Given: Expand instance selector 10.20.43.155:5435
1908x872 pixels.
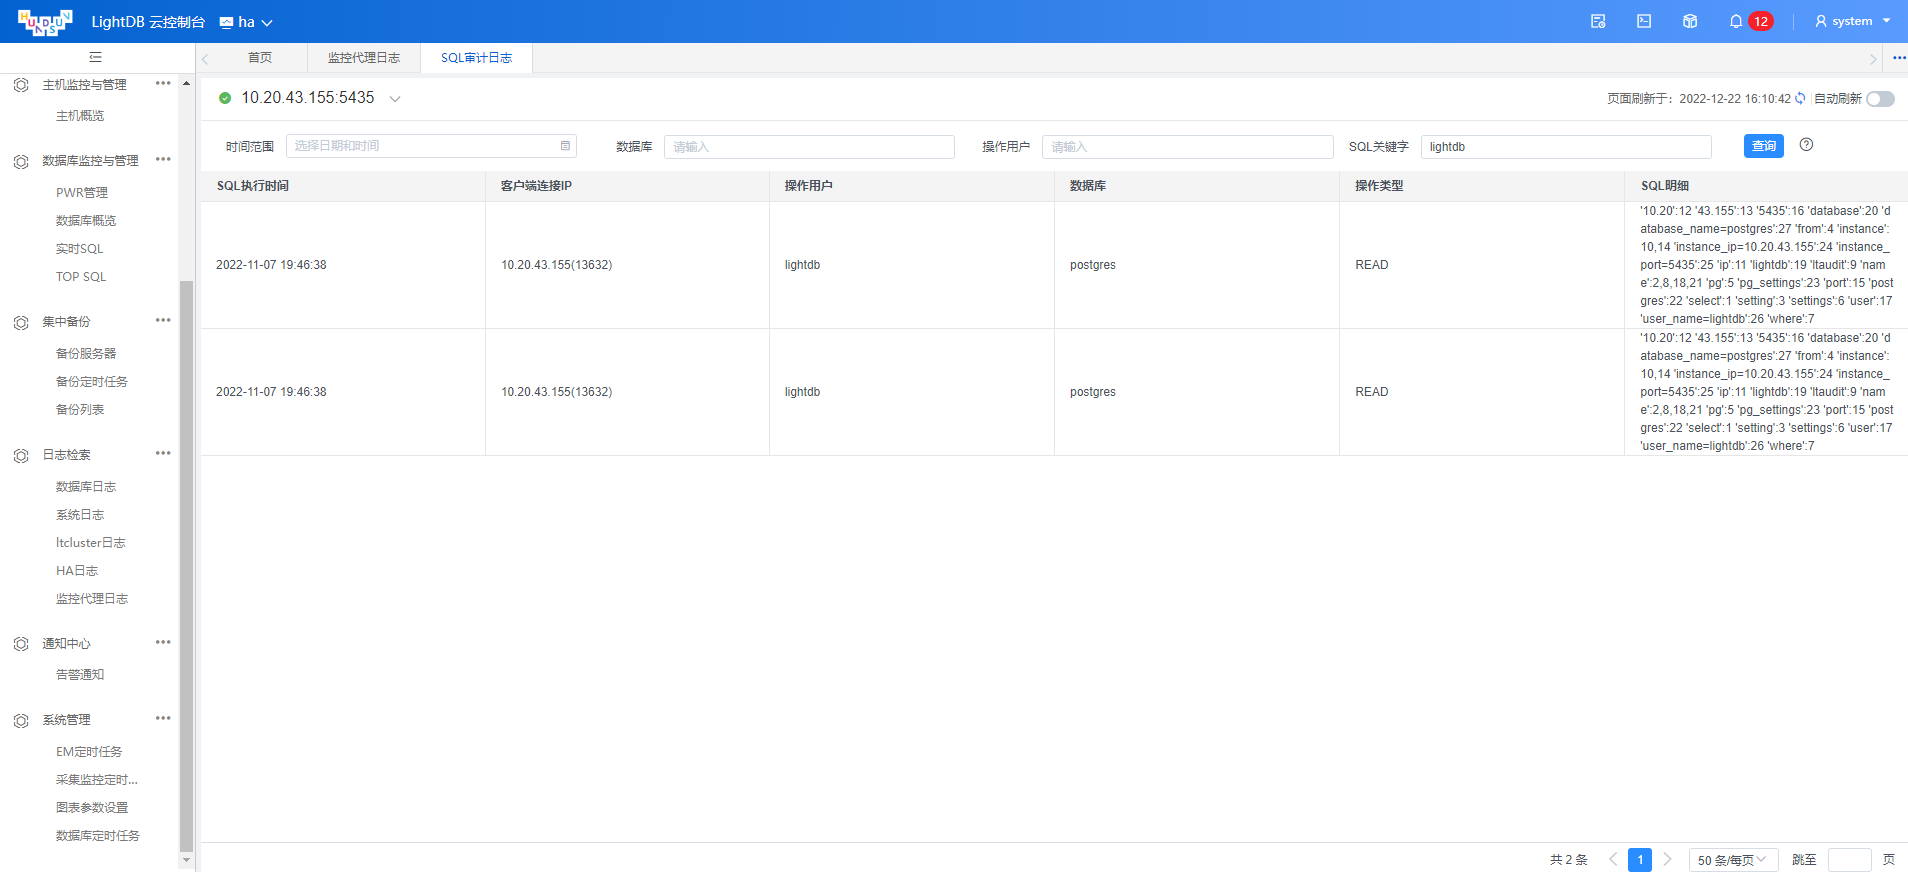Looking at the screenshot, I should (x=395, y=98).
